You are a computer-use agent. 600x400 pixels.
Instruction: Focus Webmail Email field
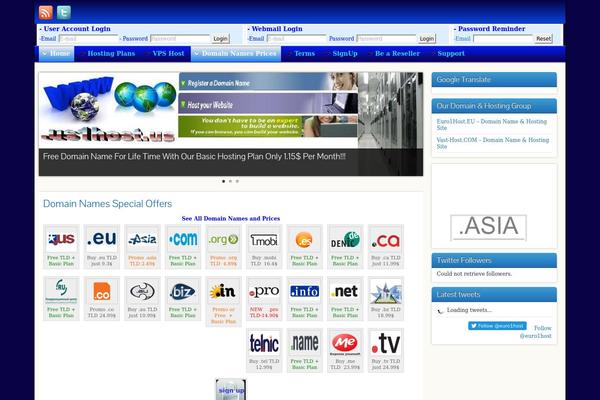click(x=297, y=39)
